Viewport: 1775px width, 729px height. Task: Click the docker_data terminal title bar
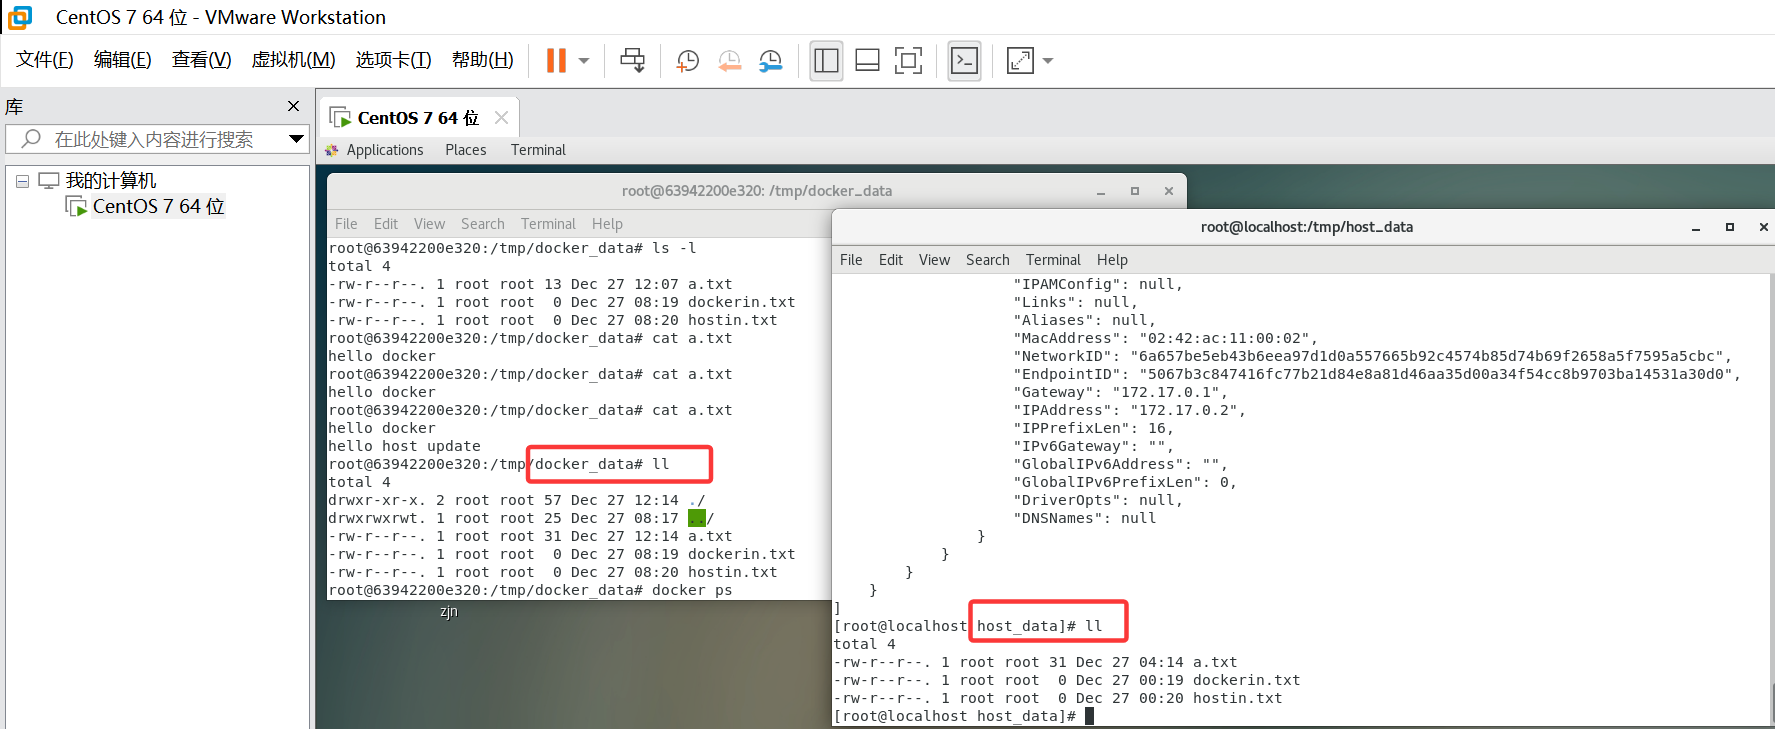coord(757,191)
